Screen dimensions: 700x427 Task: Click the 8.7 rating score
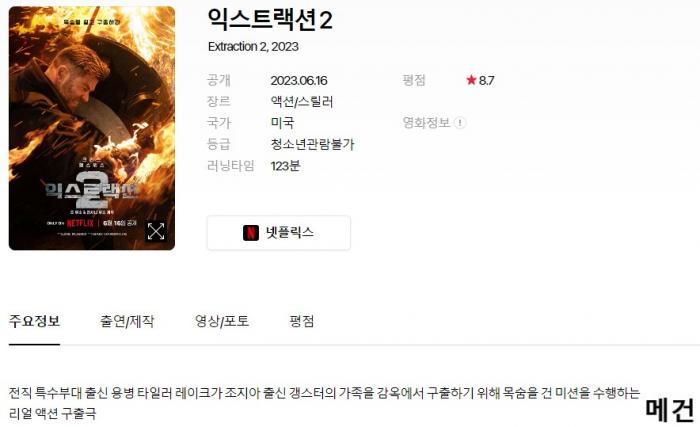[487, 80]
